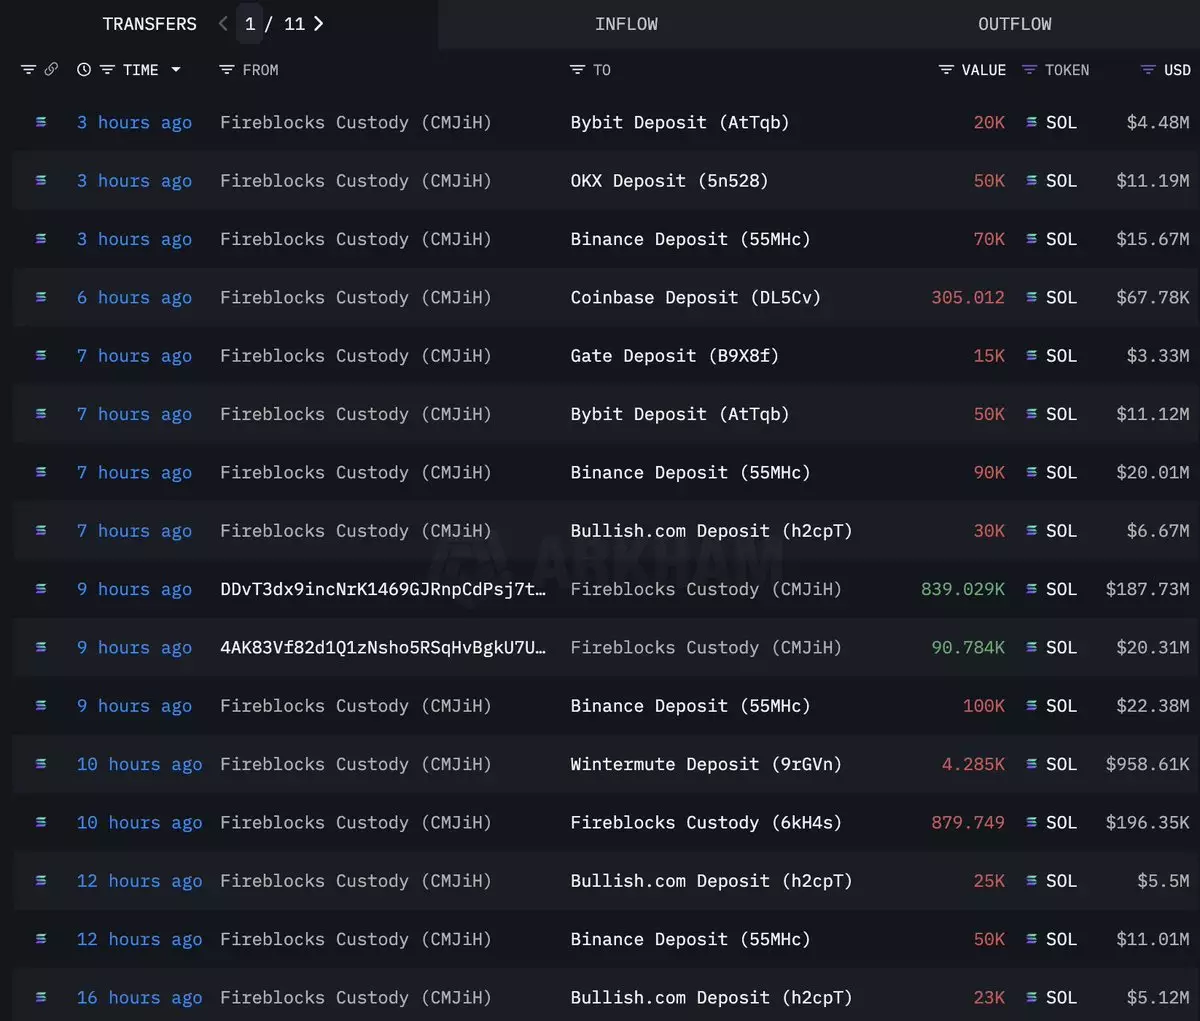Click SOL token icon in the $20.01M row
The width and height of the screenshot is (1200, 1021).
1031,472
